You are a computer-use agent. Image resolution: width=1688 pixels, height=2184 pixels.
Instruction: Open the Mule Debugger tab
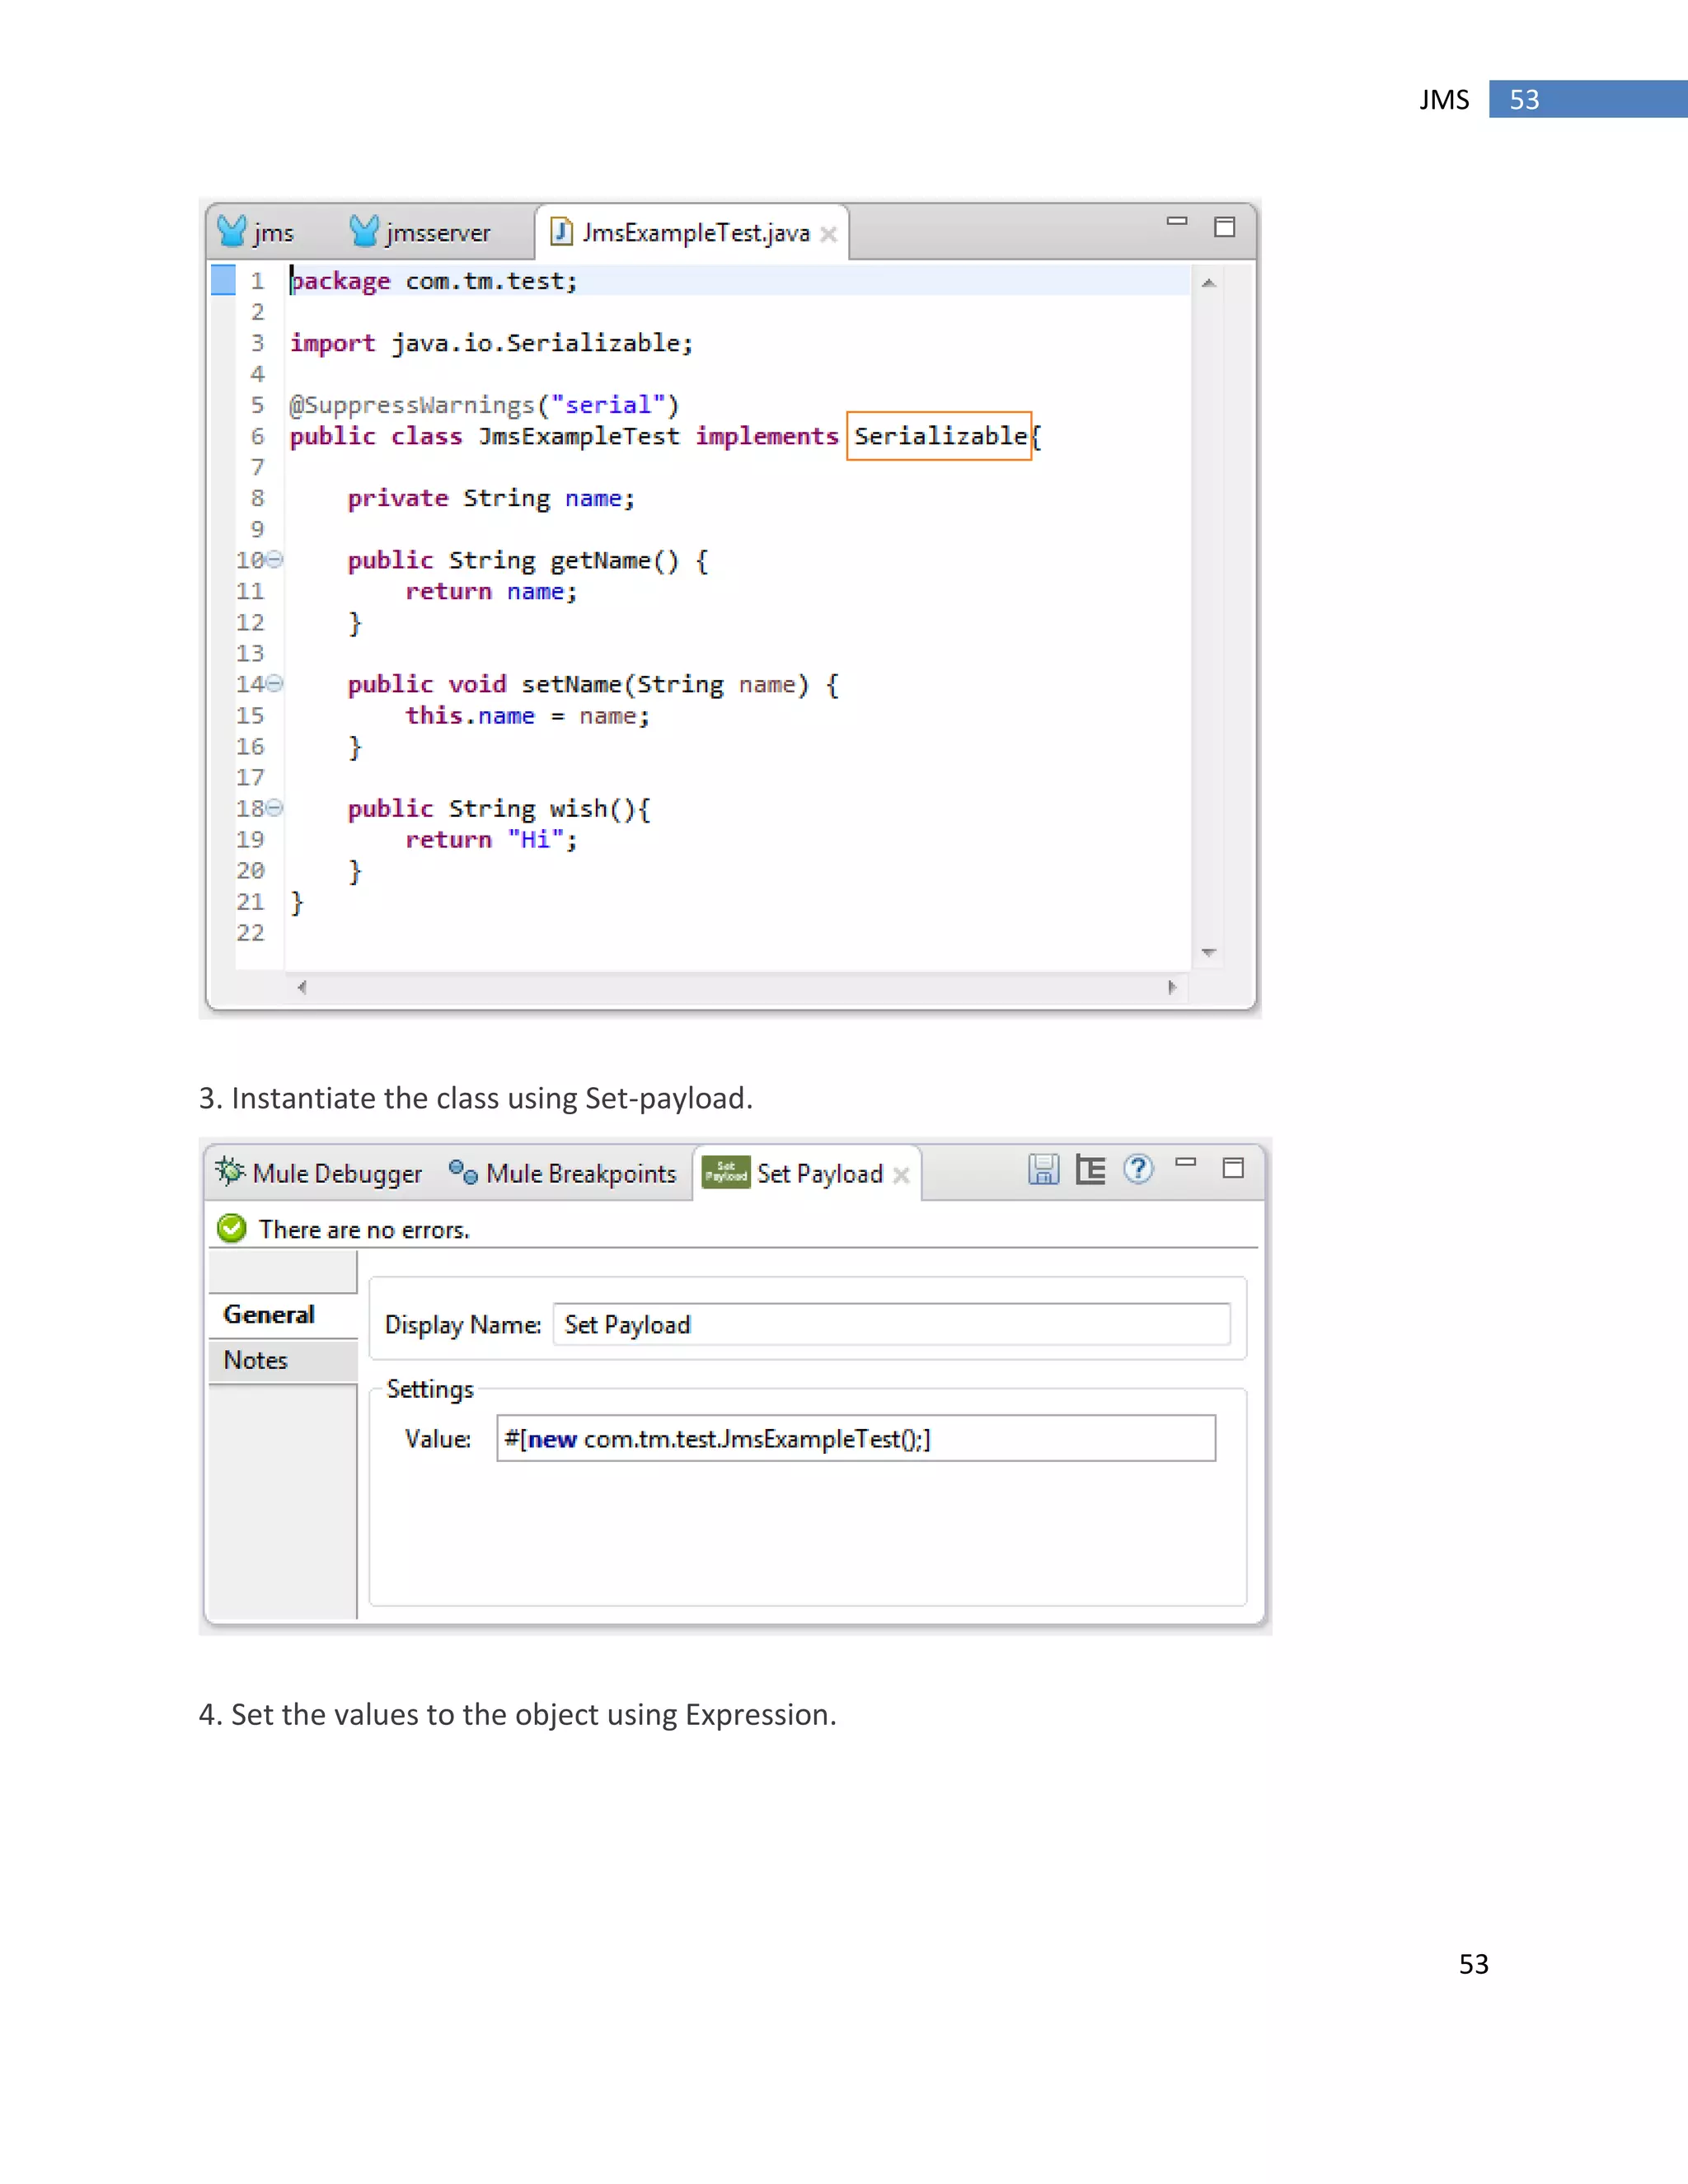pyautogui.click(x=319, y=1173)
